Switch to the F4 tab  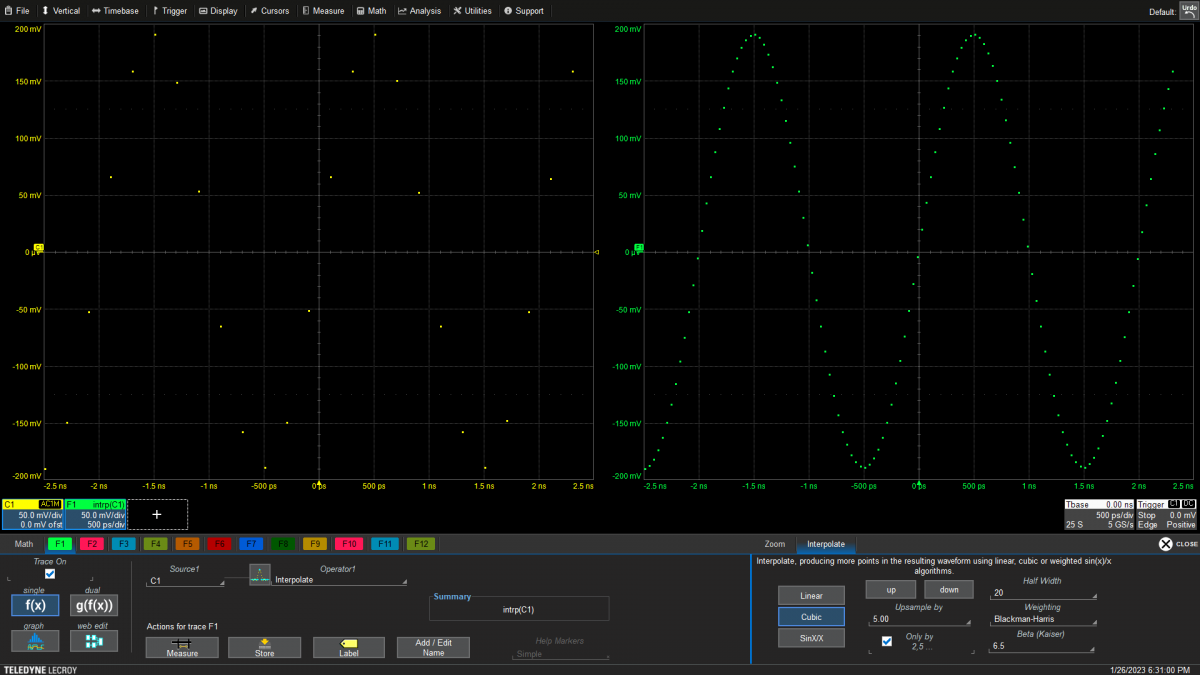pos(155,544)
